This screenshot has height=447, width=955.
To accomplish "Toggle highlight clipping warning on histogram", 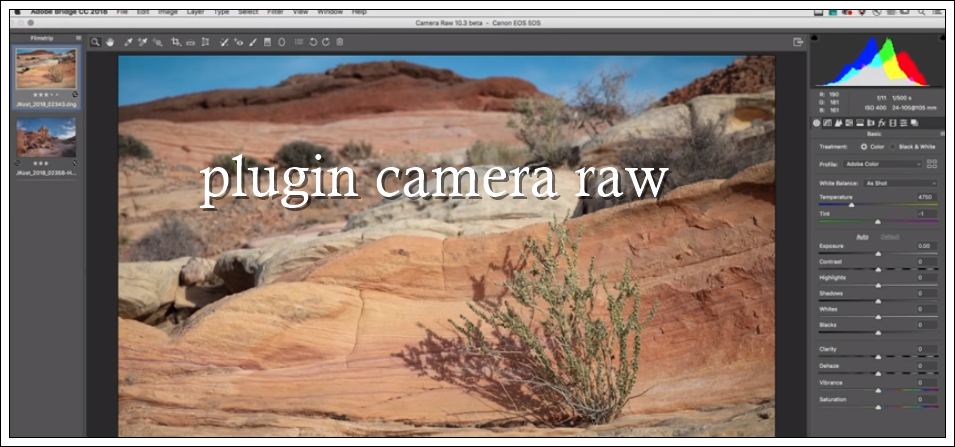I will 942,38.
